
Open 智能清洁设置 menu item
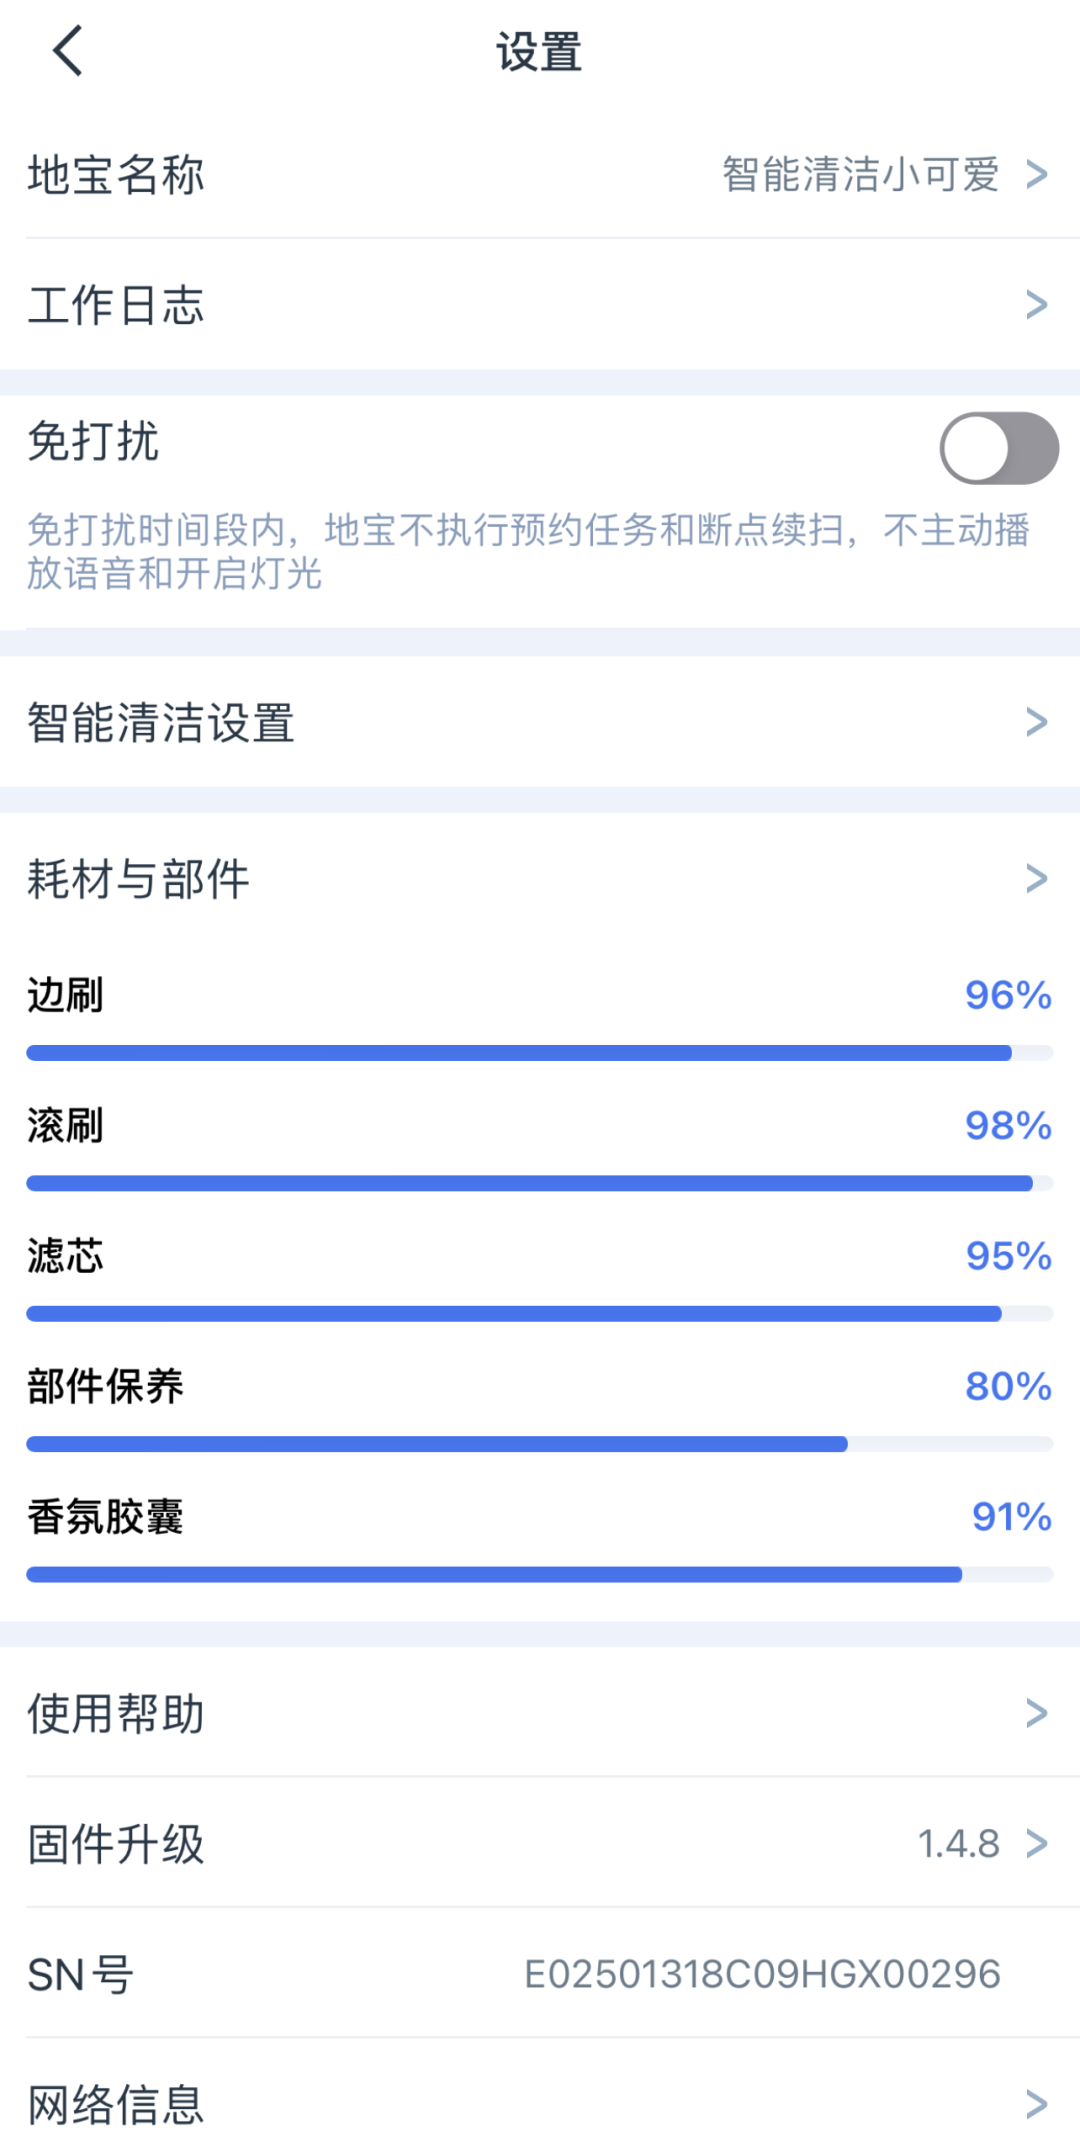click(161, 722)
